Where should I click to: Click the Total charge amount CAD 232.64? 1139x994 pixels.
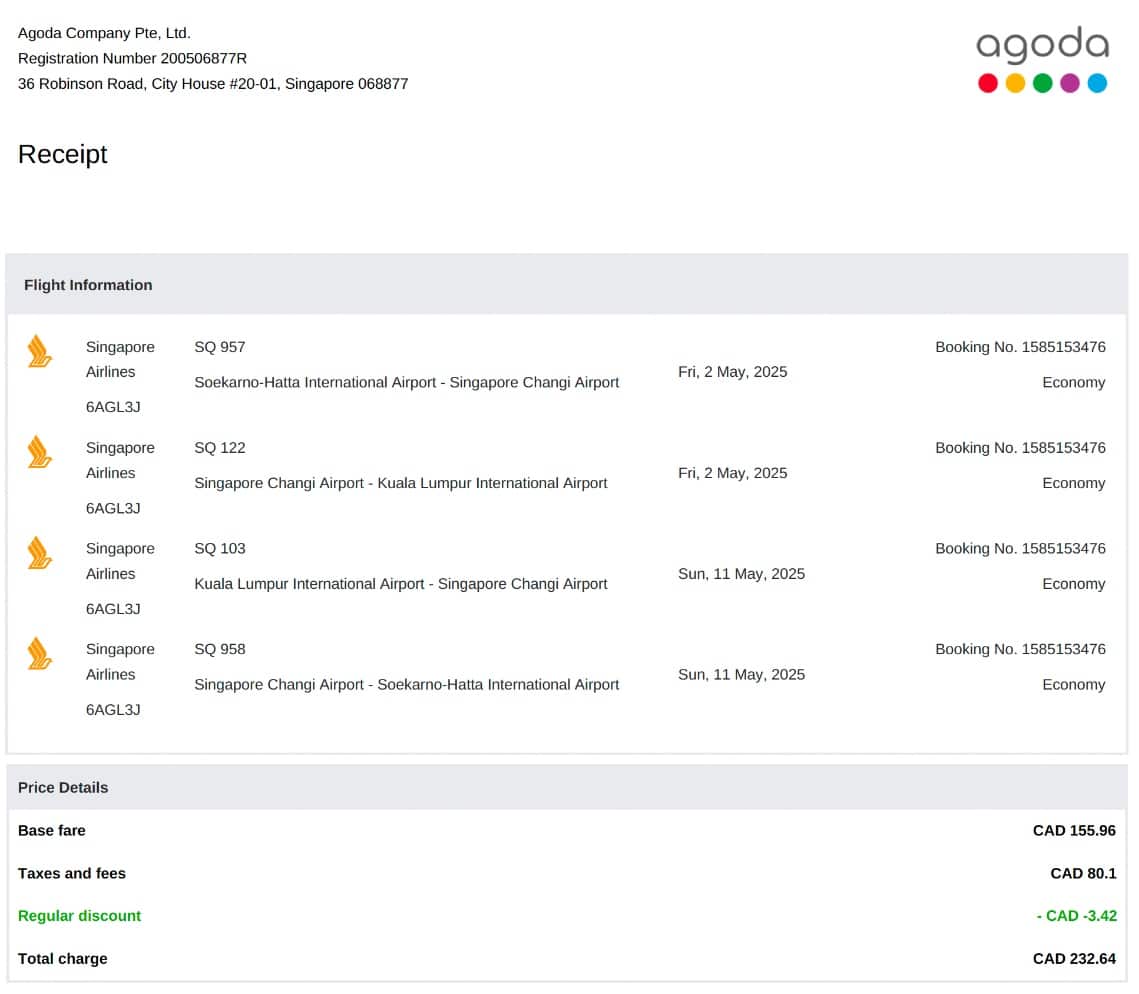[1074, 959]
